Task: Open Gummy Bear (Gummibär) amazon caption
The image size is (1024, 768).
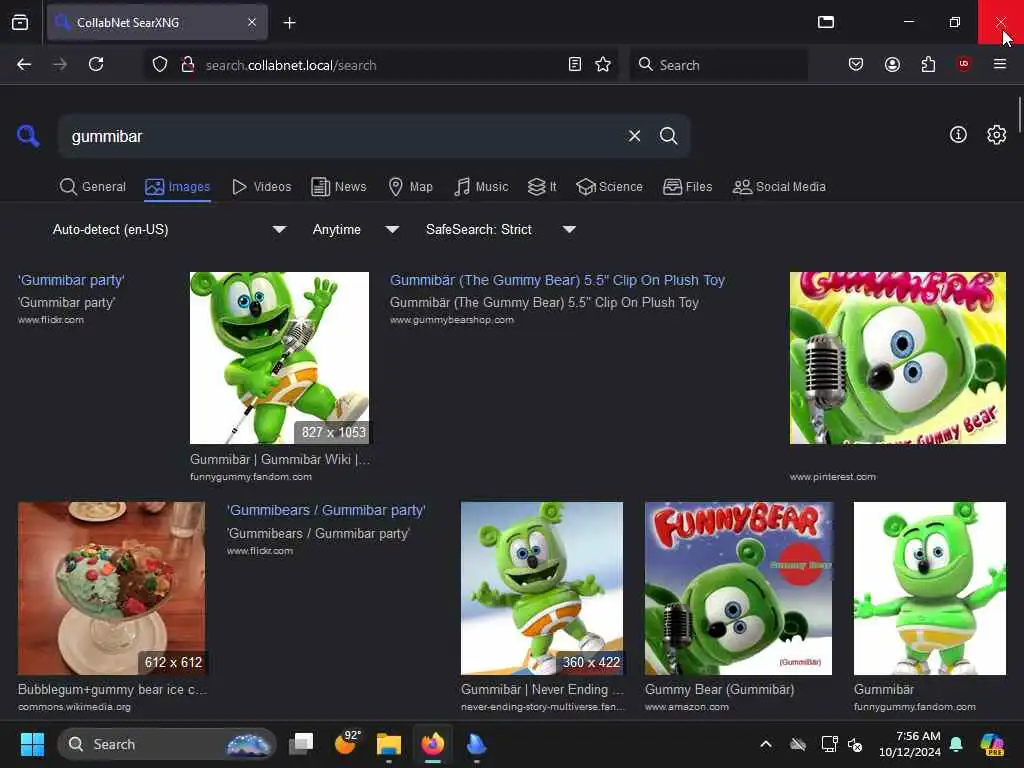Action: [x=719, y=690]
